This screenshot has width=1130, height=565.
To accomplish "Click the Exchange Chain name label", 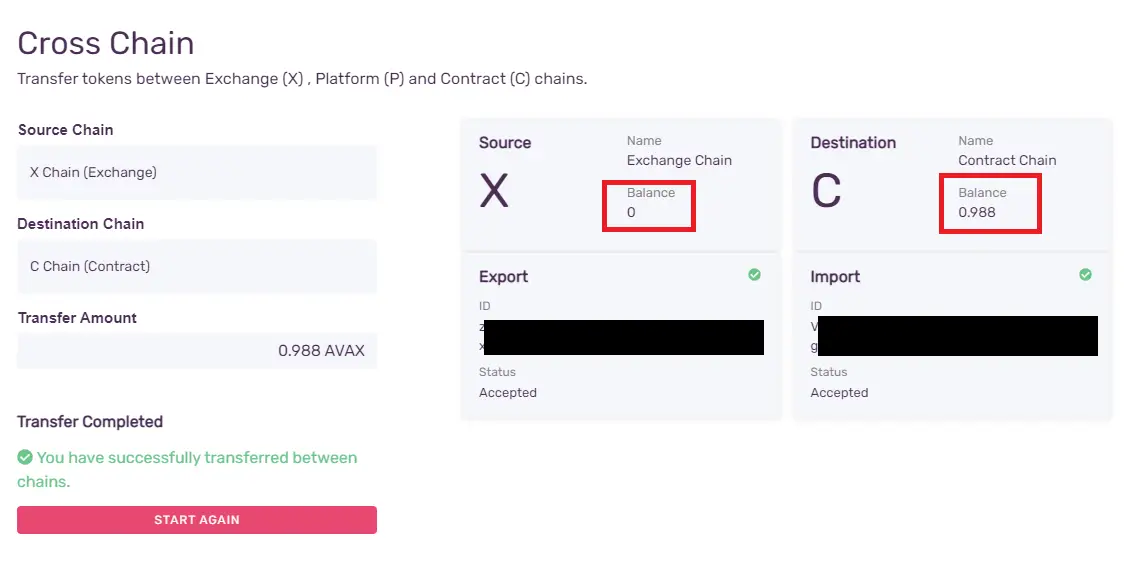I will point(680,160).
